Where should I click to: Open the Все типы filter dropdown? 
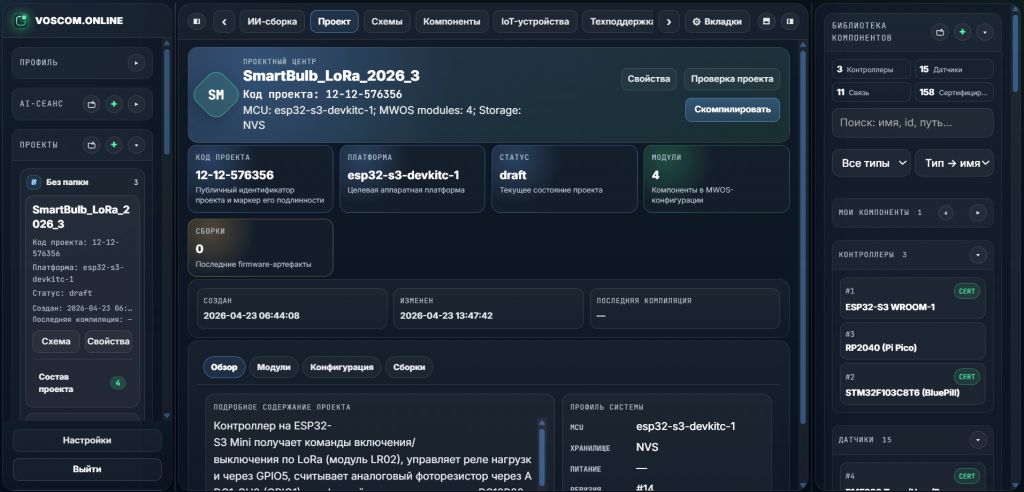(871, 163)
